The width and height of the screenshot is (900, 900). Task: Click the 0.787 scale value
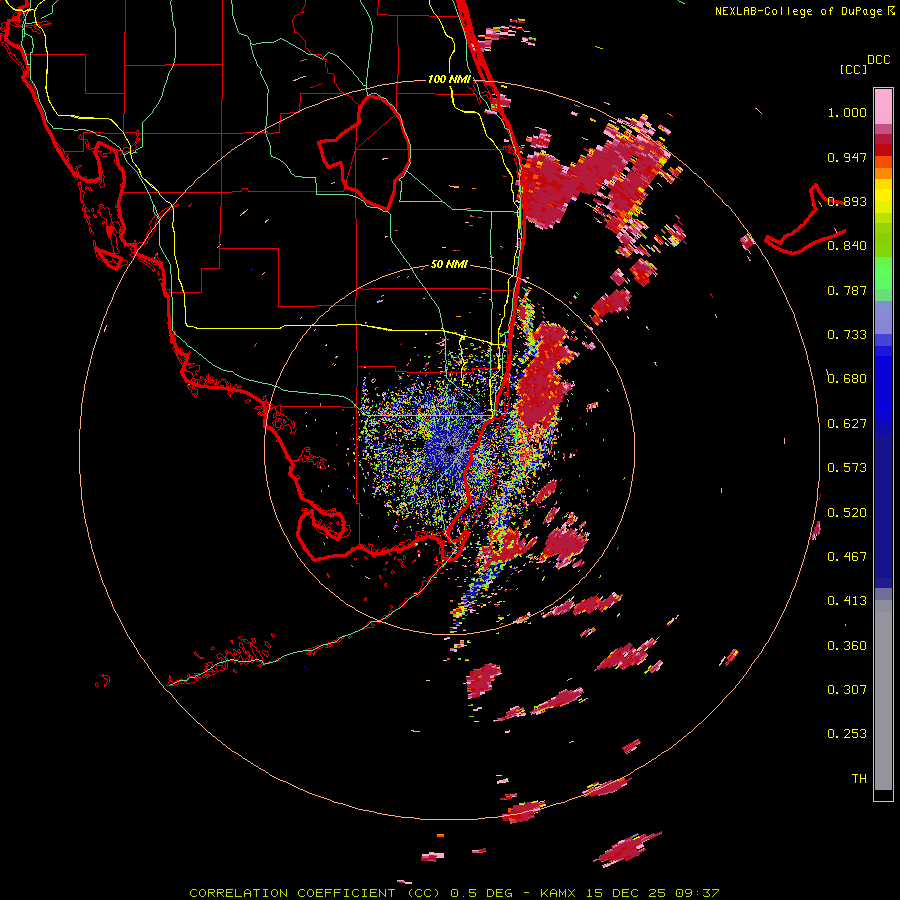pos(847,290)
